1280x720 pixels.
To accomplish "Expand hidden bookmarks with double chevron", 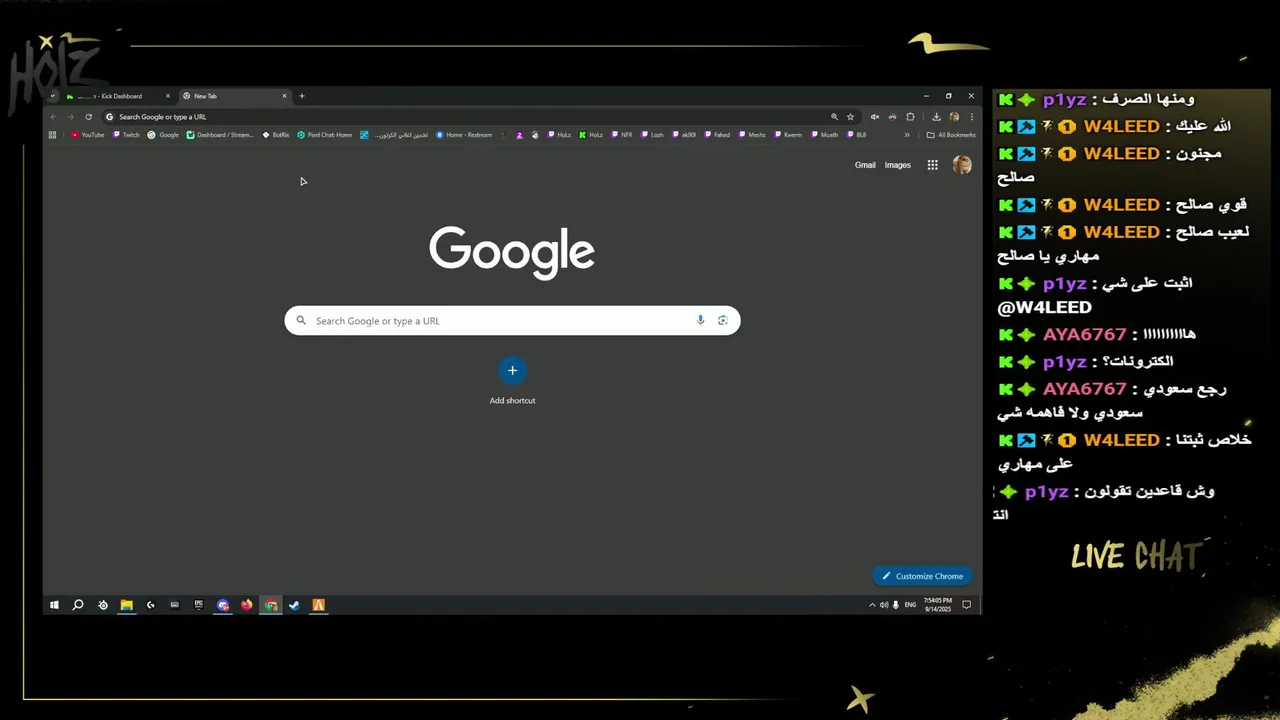I will [907, 135].
